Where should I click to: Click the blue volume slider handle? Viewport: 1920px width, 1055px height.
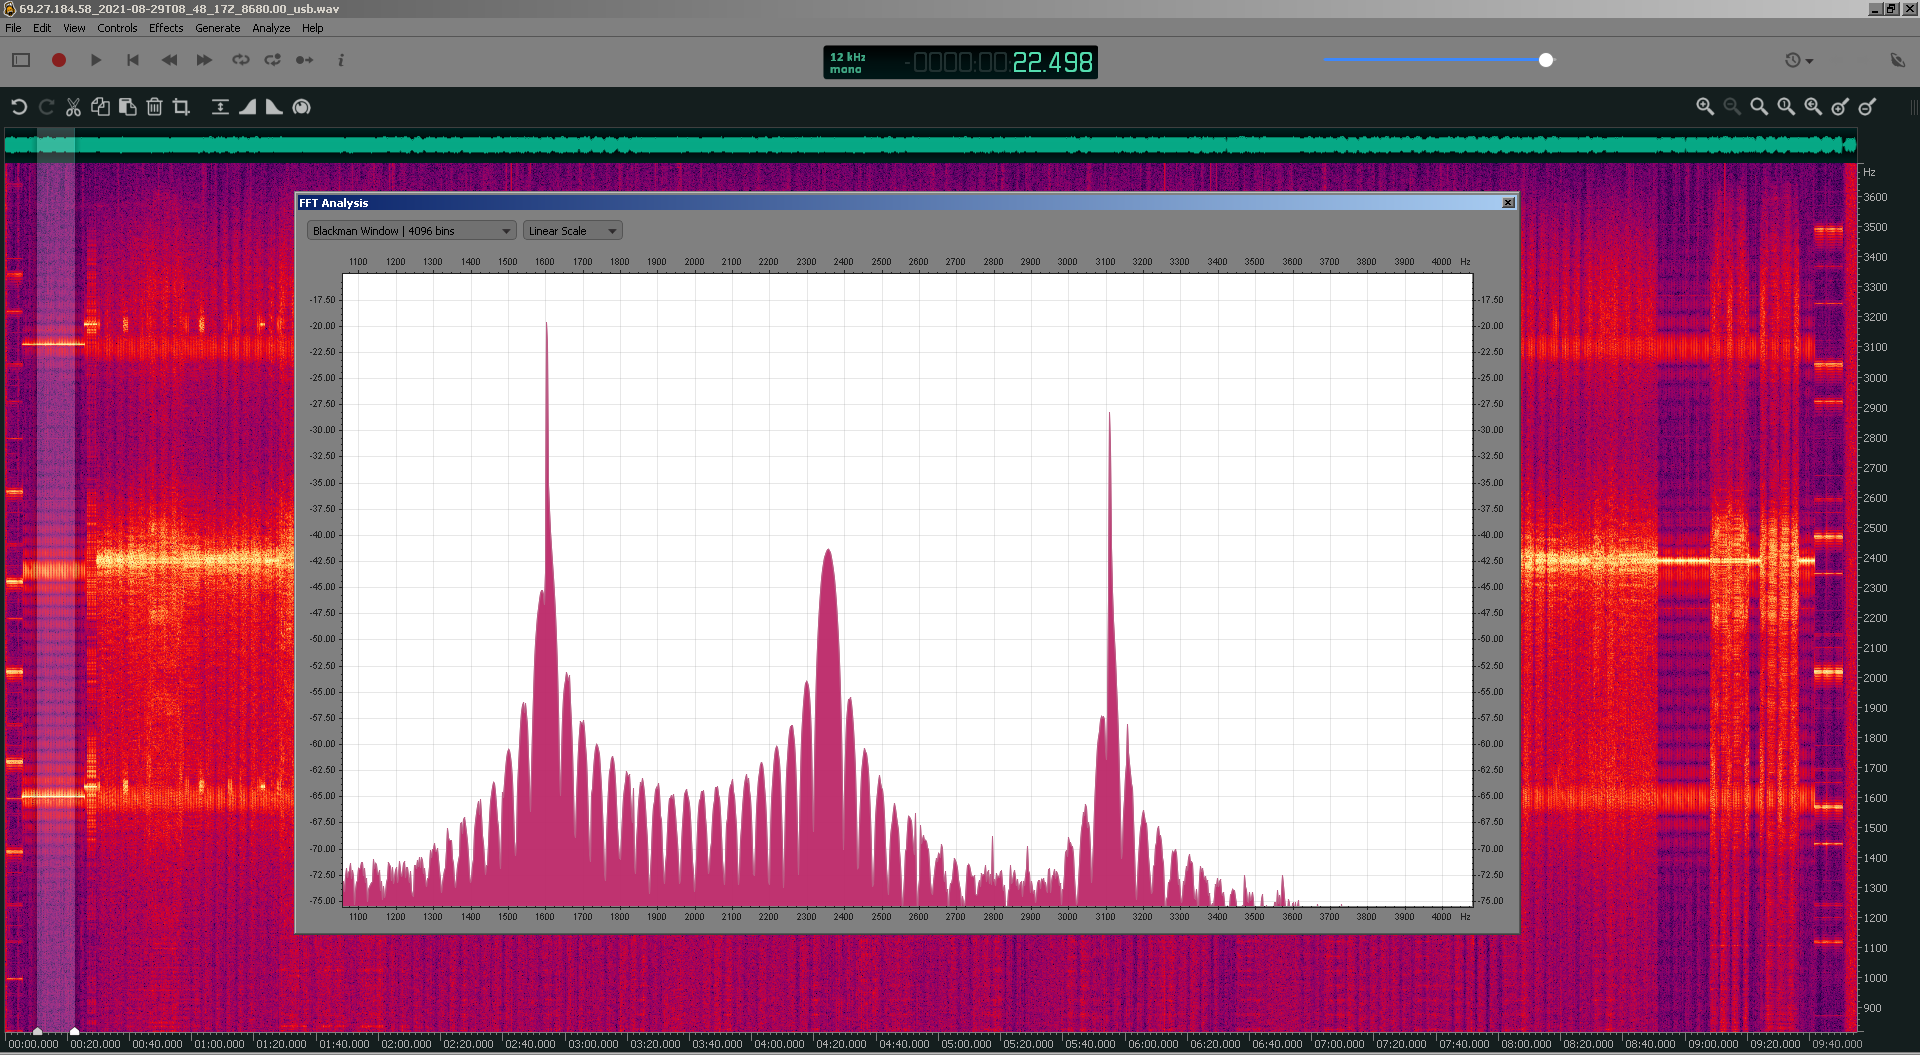click(1546, 60)
